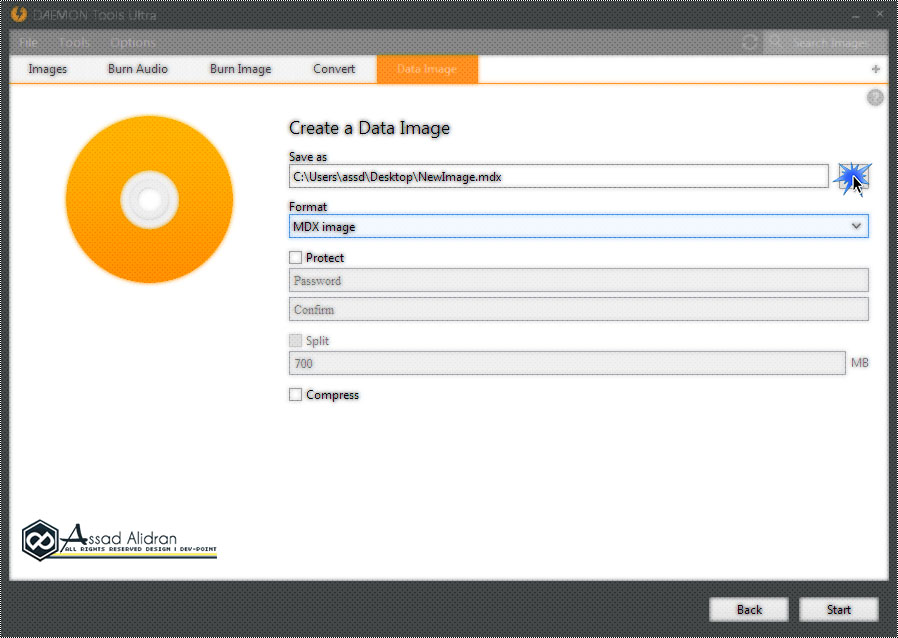Open the Options menu
Viewport: 898px width, 638px height.
[132, 42]
